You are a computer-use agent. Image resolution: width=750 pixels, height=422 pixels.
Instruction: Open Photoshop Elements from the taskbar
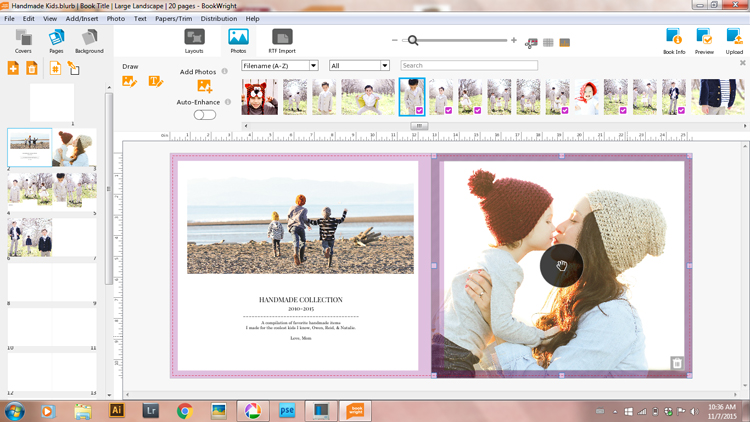(x=287, y=411)
